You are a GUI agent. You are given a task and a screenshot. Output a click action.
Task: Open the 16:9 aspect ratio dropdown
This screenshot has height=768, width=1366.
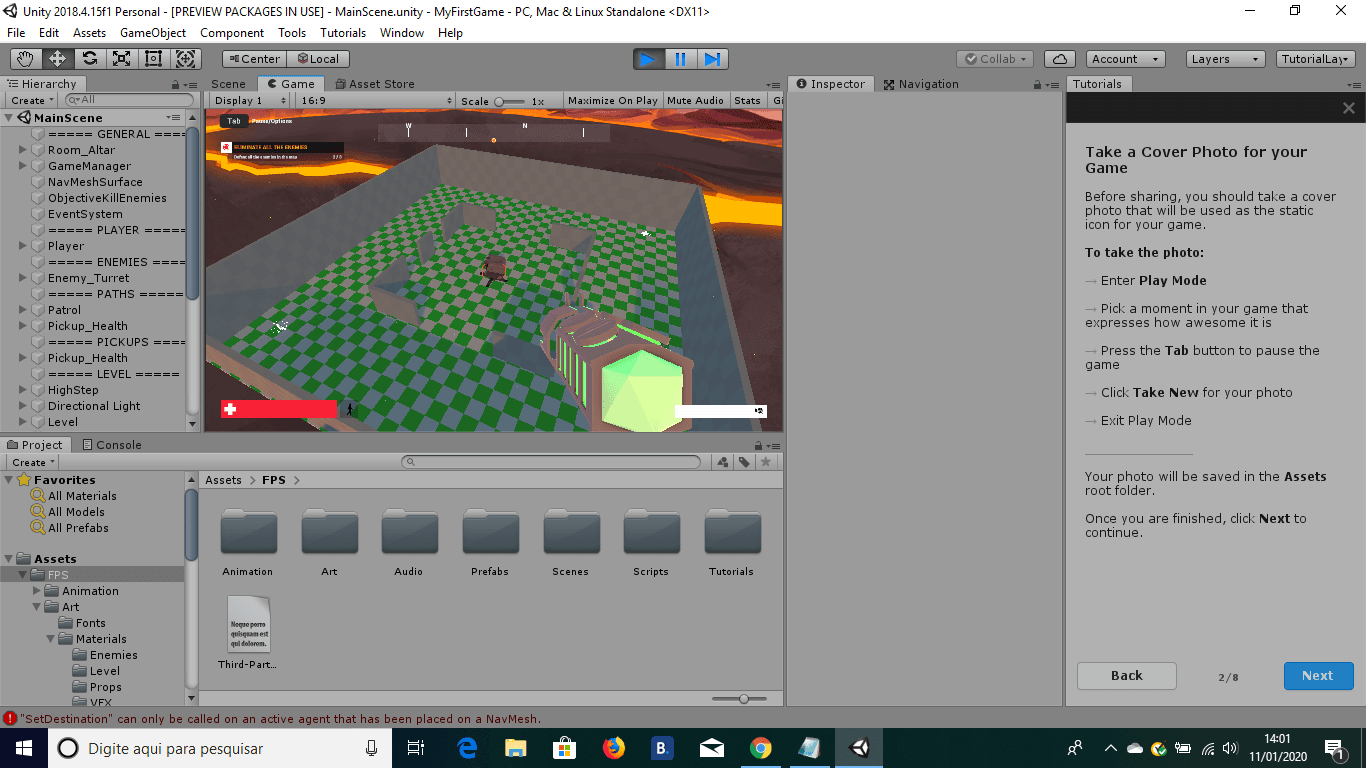[375, 101]
